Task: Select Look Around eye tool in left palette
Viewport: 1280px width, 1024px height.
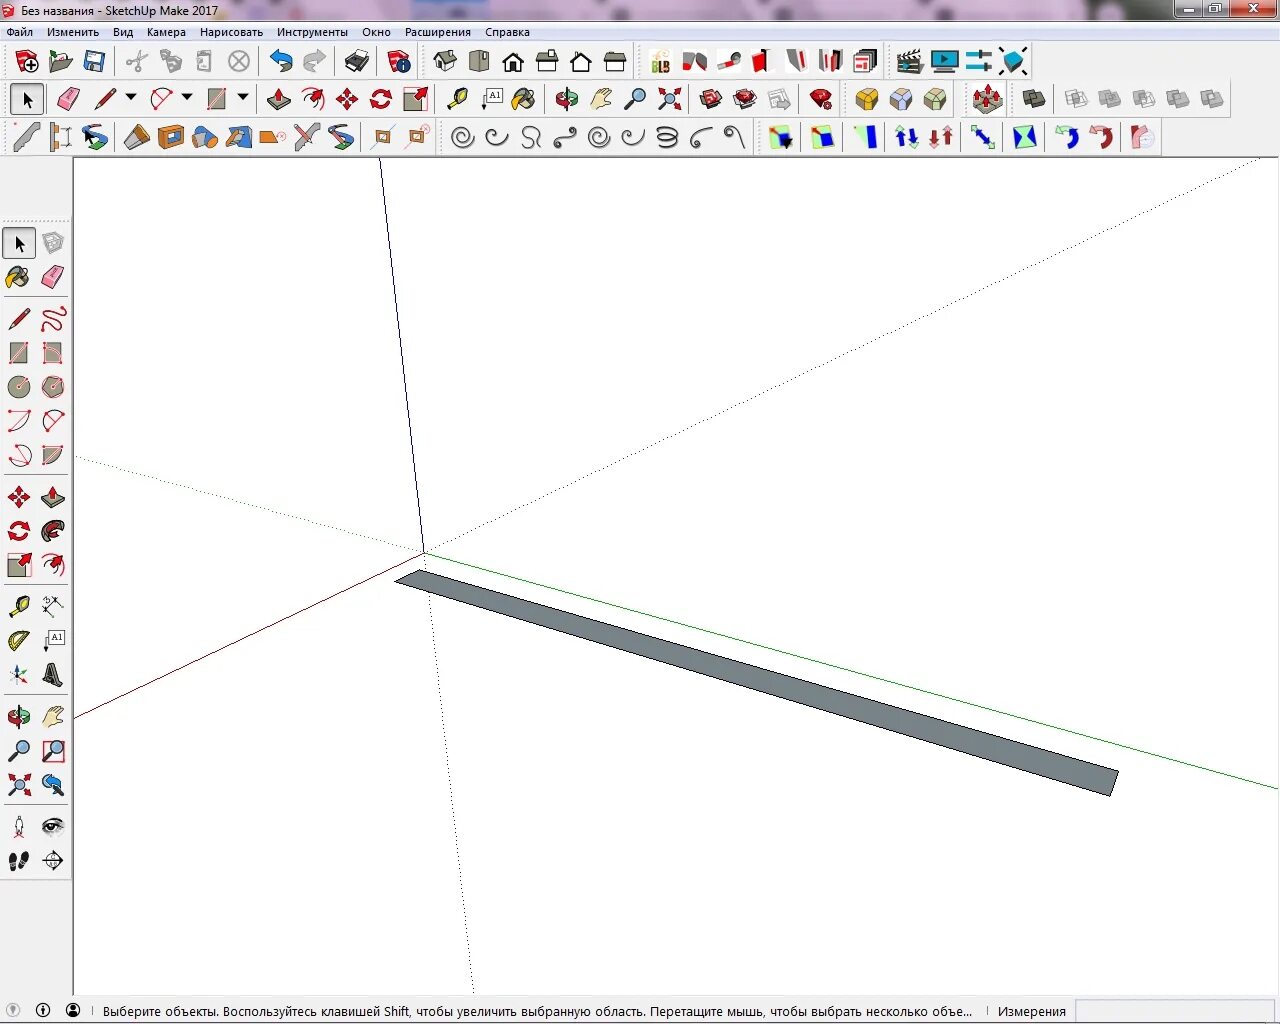Action: 53,827
